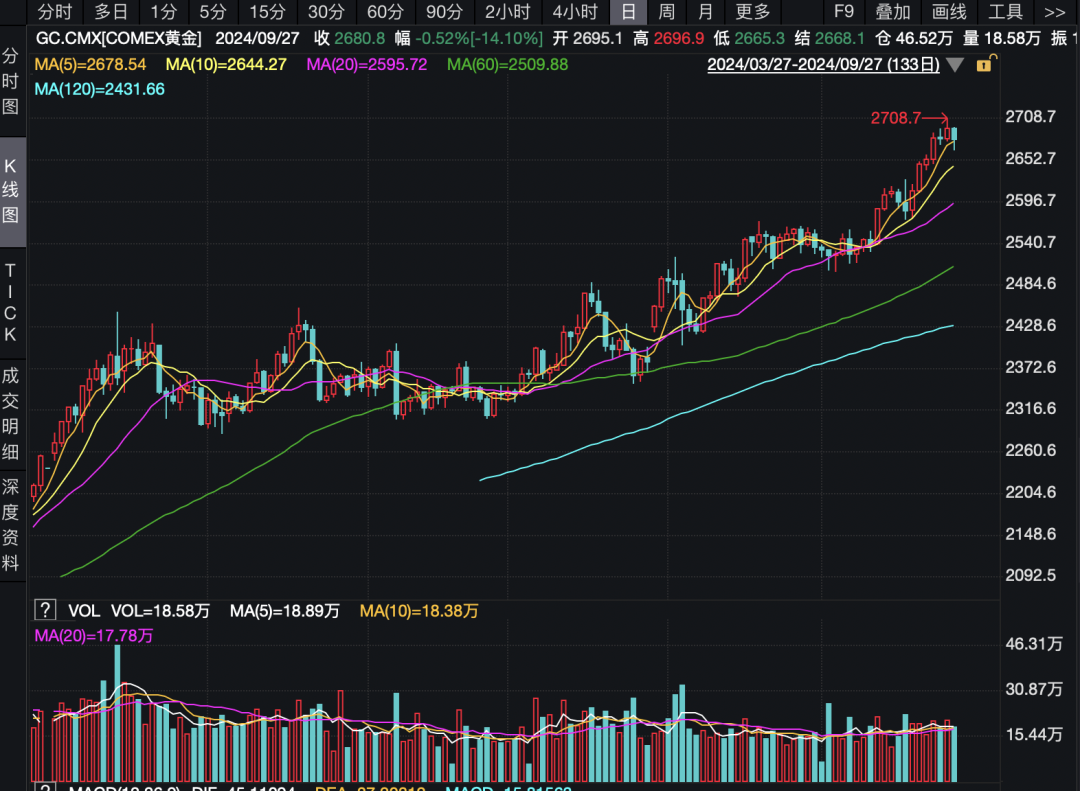The width and height of the screenshot is (1080, 791).
Task: Show more toolbar options via >> chevron
Action: (1054, 12)
